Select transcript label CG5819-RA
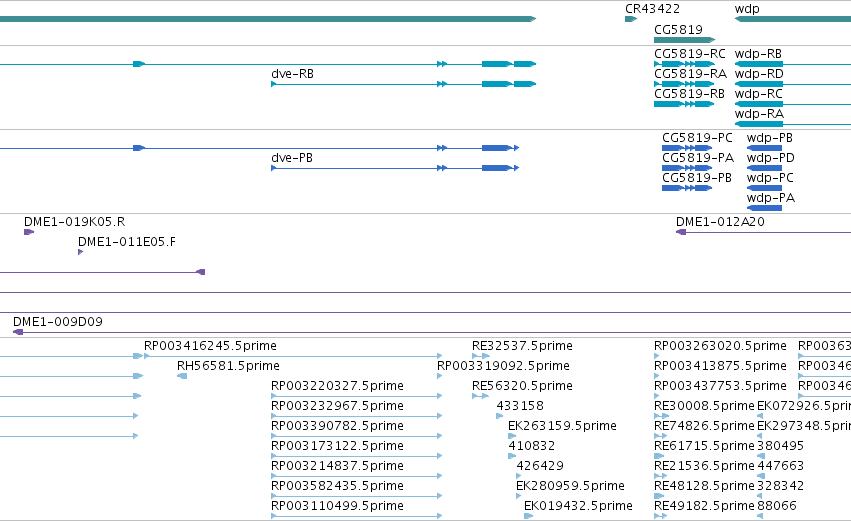The width and height of the screenshot is (851, 521). coord(690,74)
